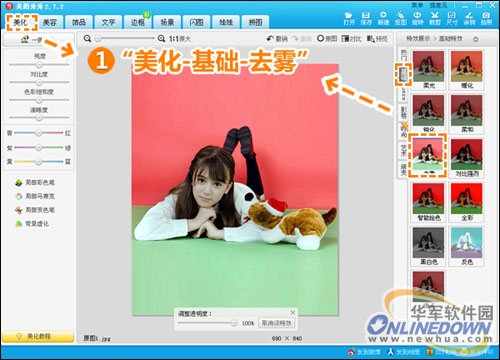Open the 菜单 menu in title bar
The width and height of the screenshot is (500, 360).
point(417,5)
